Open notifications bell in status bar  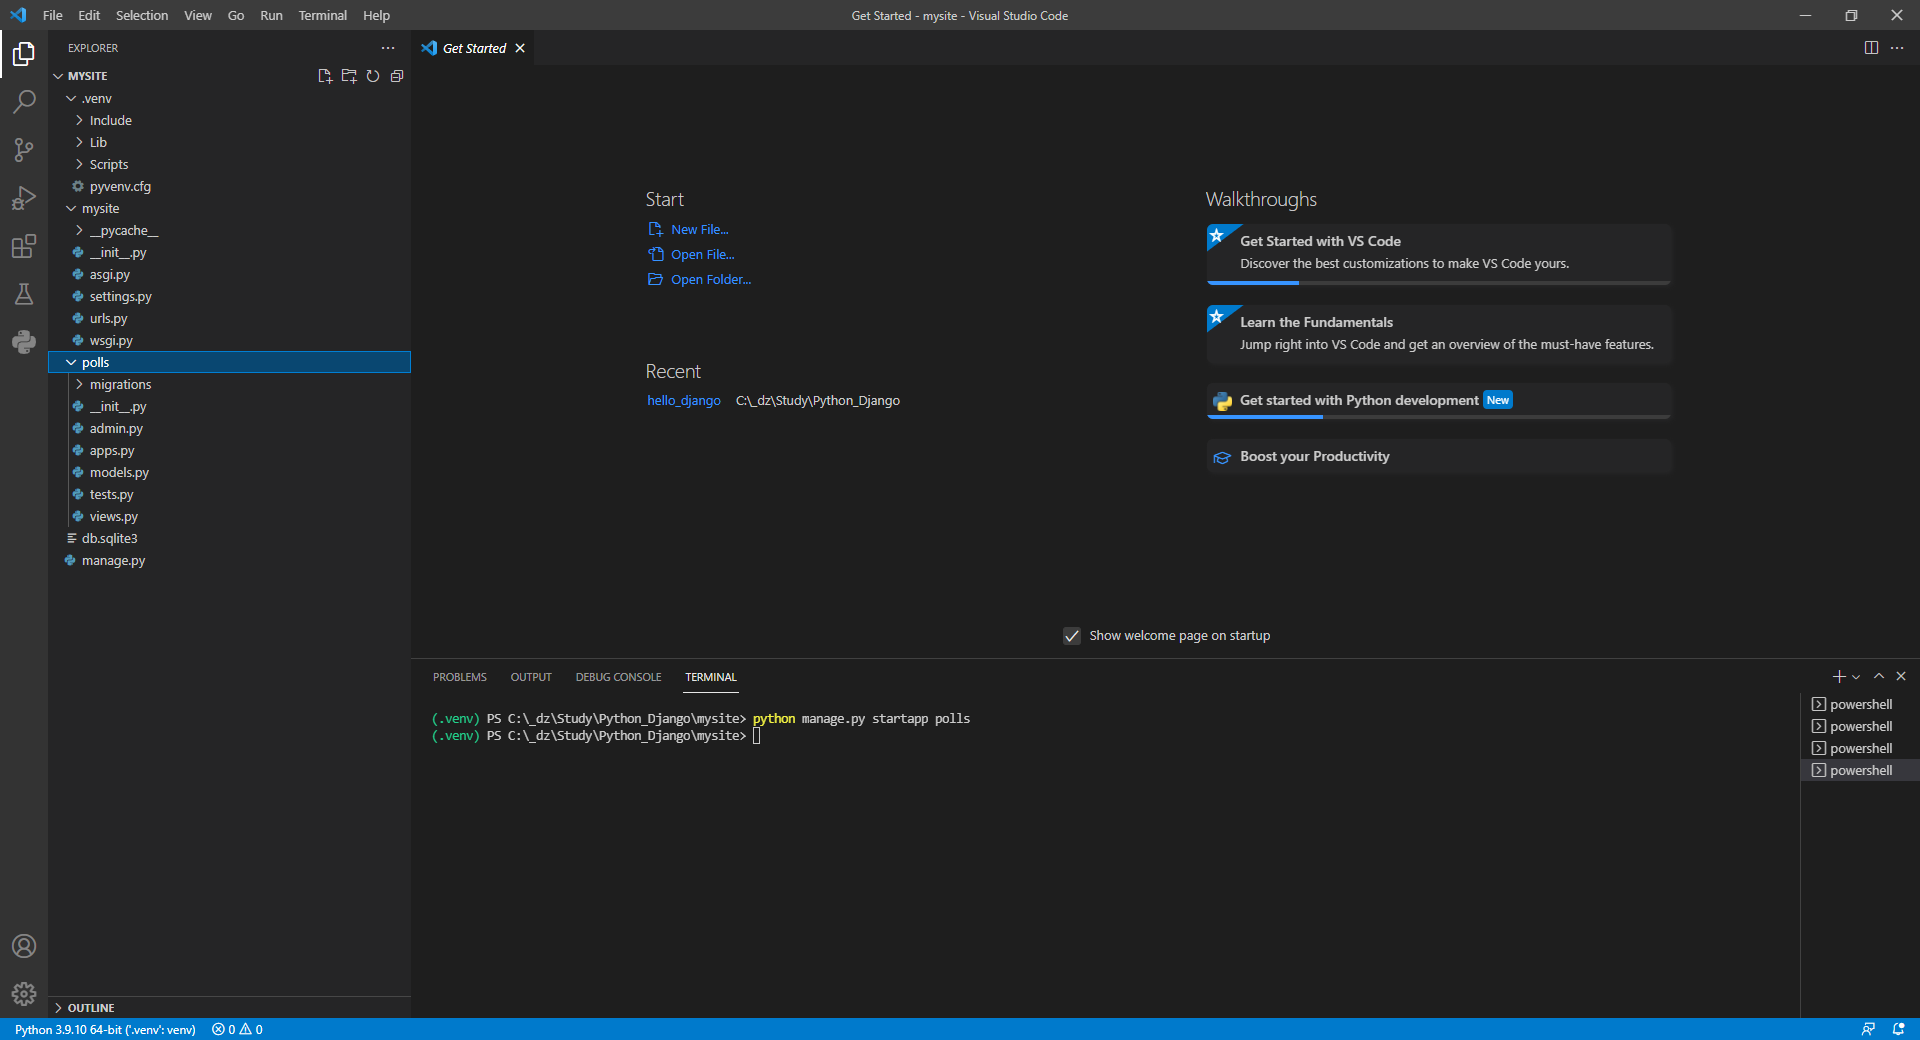[x=1898, y=1029]
